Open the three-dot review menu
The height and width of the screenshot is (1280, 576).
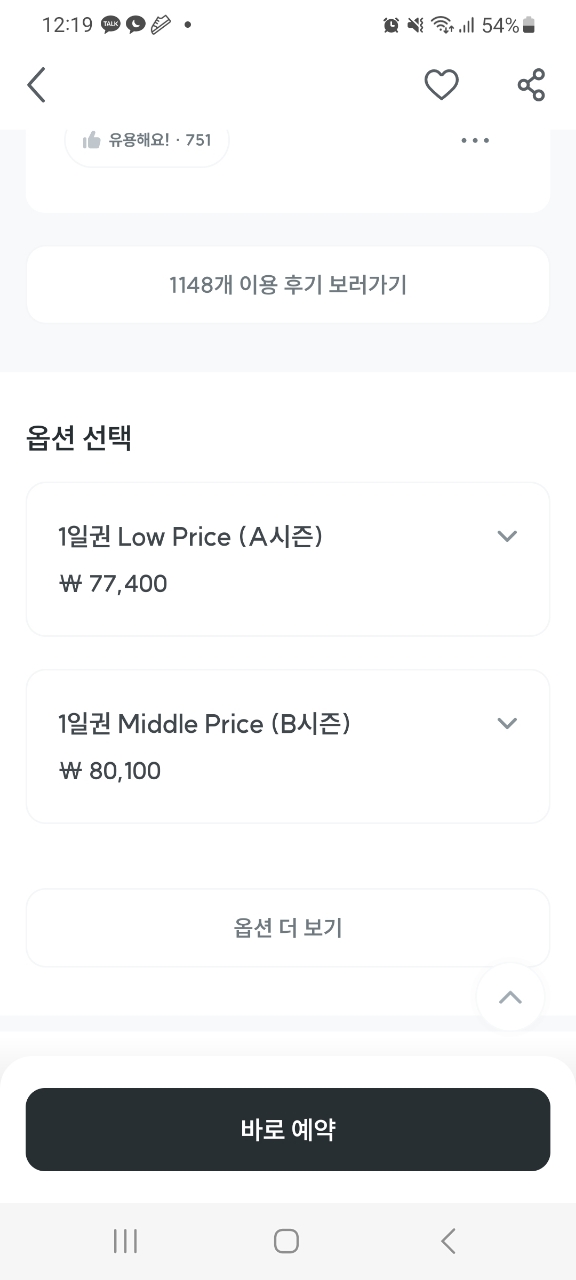pyautogui.click(x=475, y=140)
